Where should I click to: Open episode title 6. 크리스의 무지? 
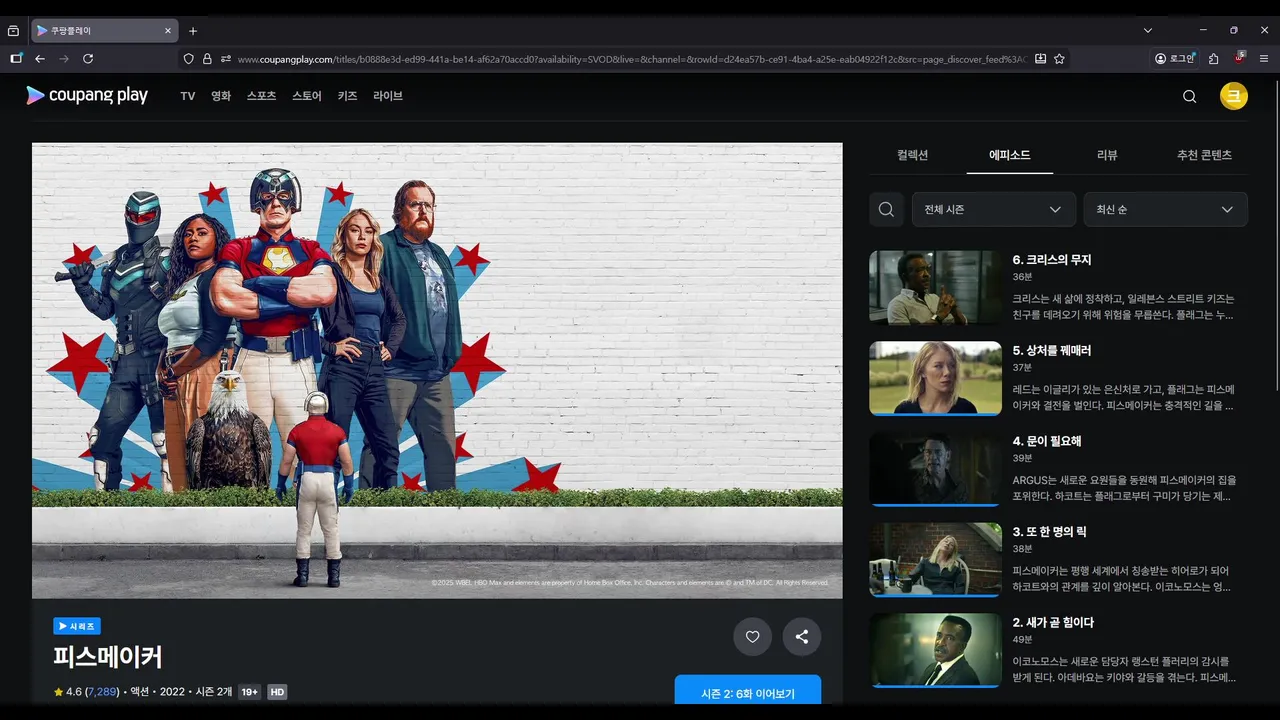pos(1052,260)
